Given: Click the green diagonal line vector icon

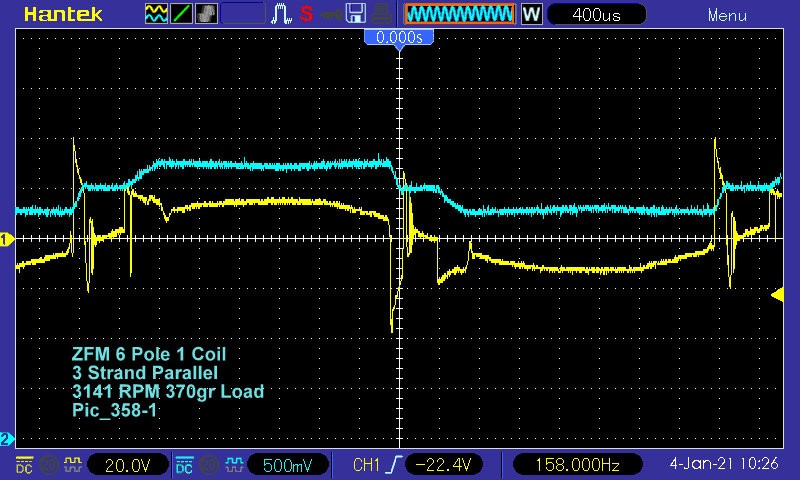Looking at the screenshot, I should [x=181, y=14].
